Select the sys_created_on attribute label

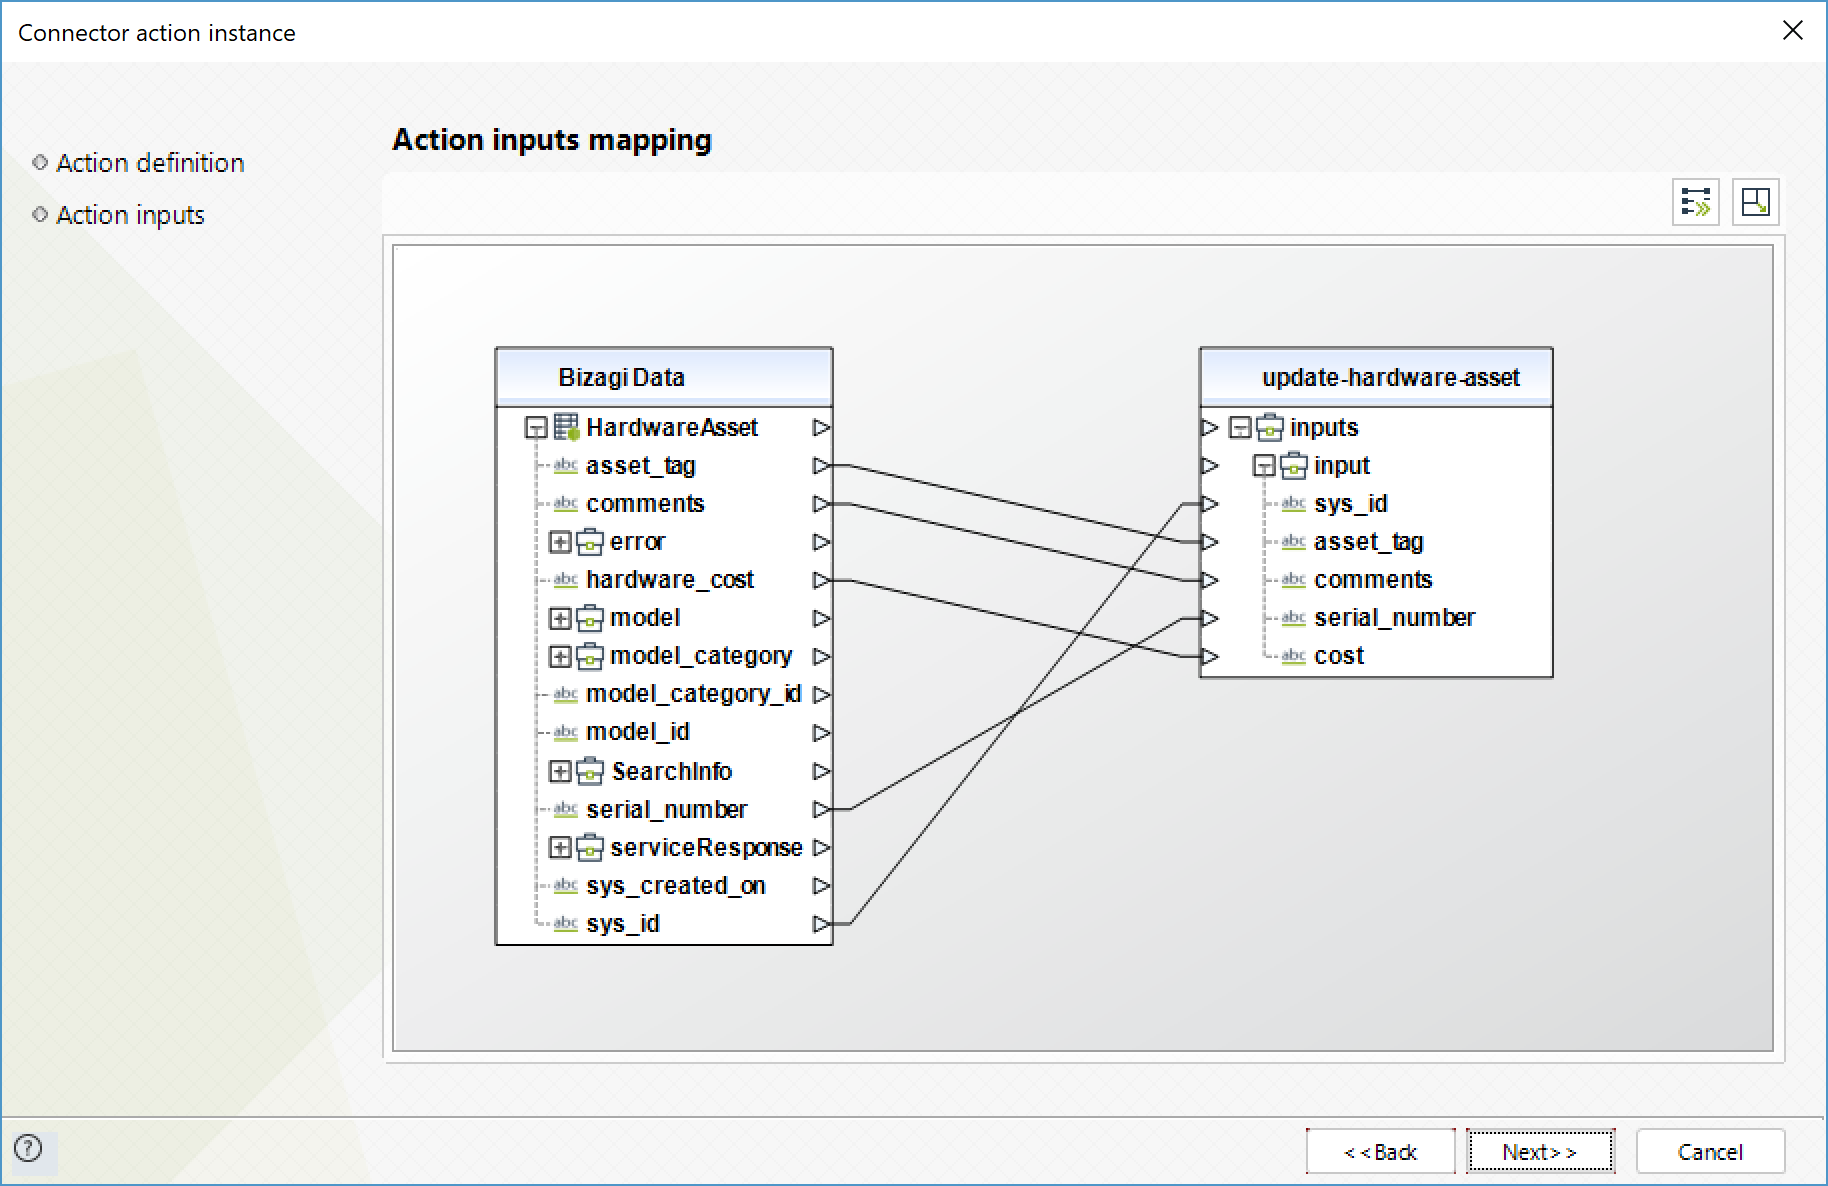click(x=676, y=886)
